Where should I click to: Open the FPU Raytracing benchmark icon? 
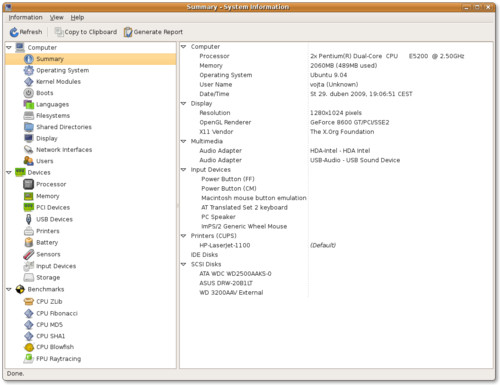(29, 359)
